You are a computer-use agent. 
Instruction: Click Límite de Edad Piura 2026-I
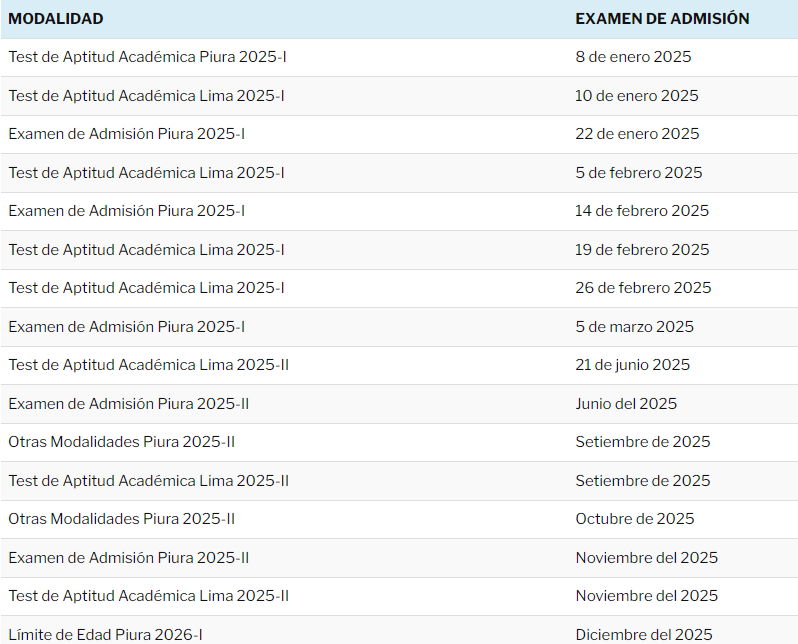[106, 634]
